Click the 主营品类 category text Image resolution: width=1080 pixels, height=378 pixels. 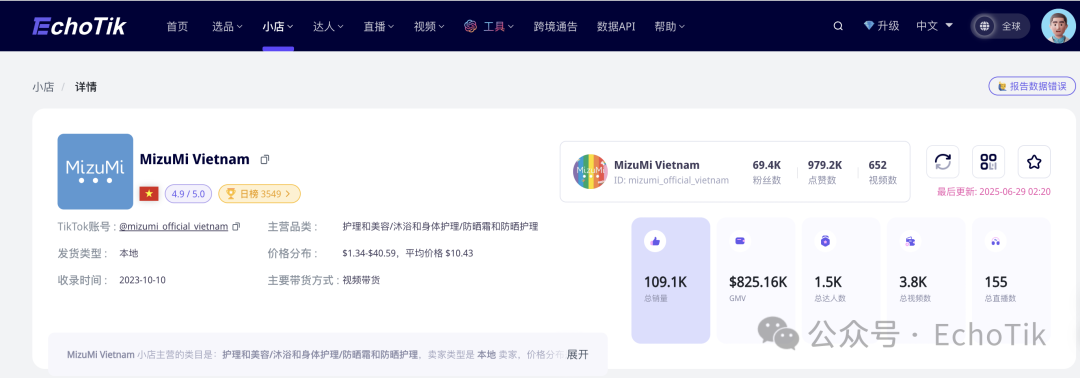coord(440,226)
